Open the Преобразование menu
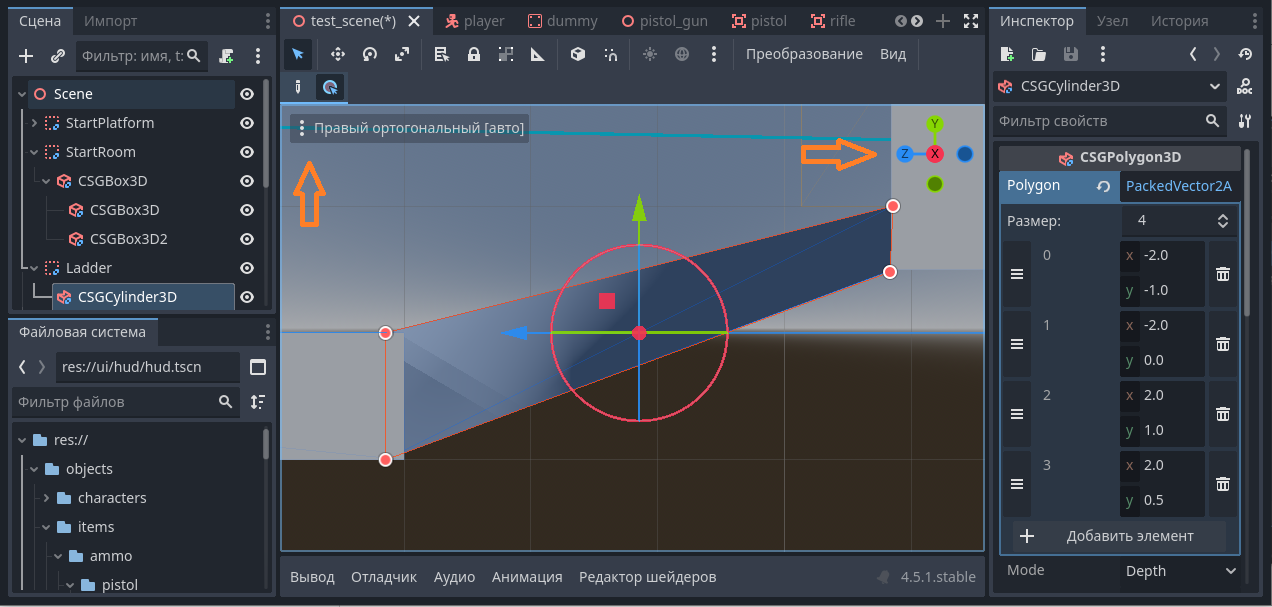Screen dimensions: 1272x607 [804, 55]
